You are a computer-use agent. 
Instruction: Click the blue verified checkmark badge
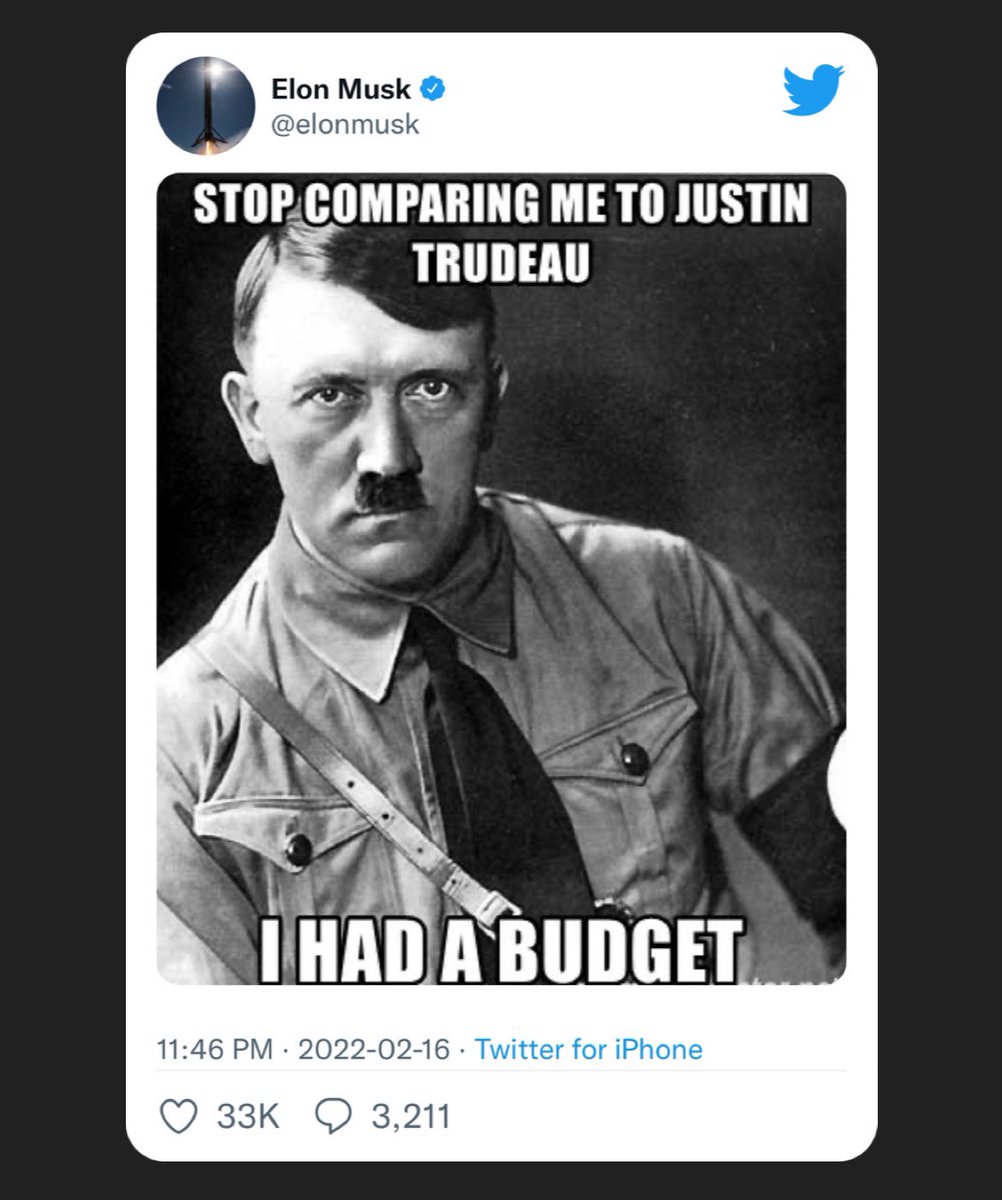click(432, 89)
